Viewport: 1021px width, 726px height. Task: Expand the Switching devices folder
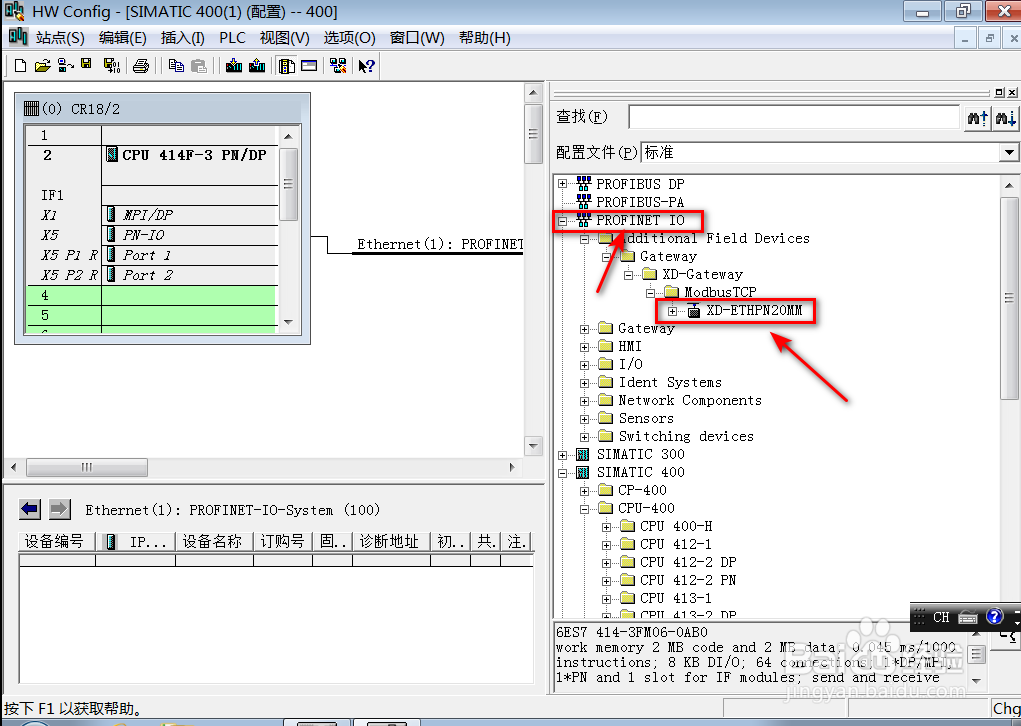coord(584,437)
